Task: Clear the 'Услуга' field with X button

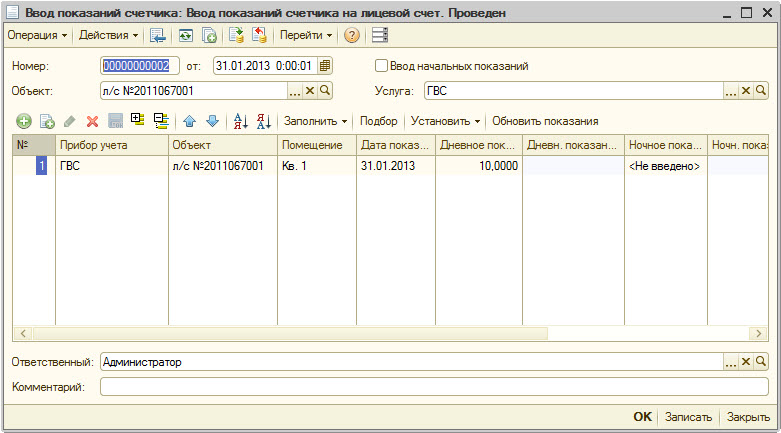Action: (x=746, y=91)
